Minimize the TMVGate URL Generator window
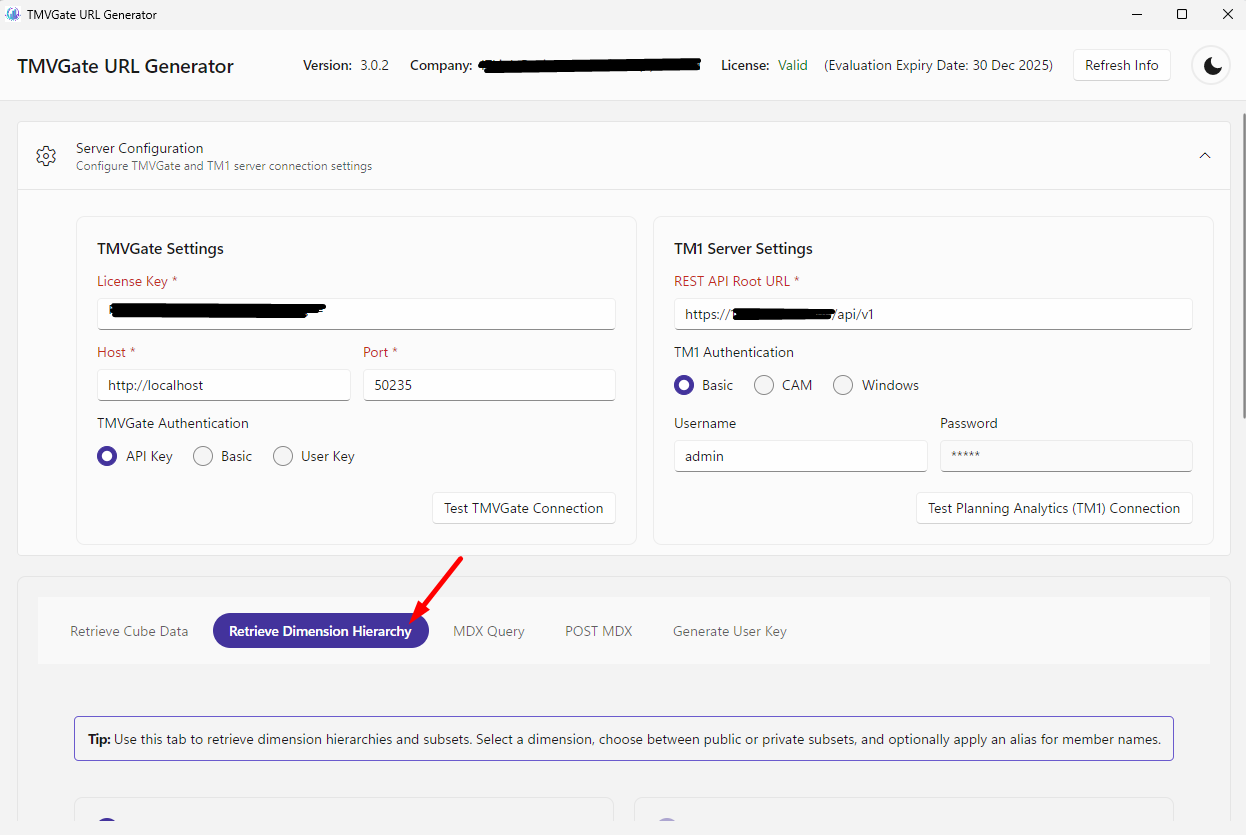This screenshot has height=835, width=1246. [x=1138, y=14]
